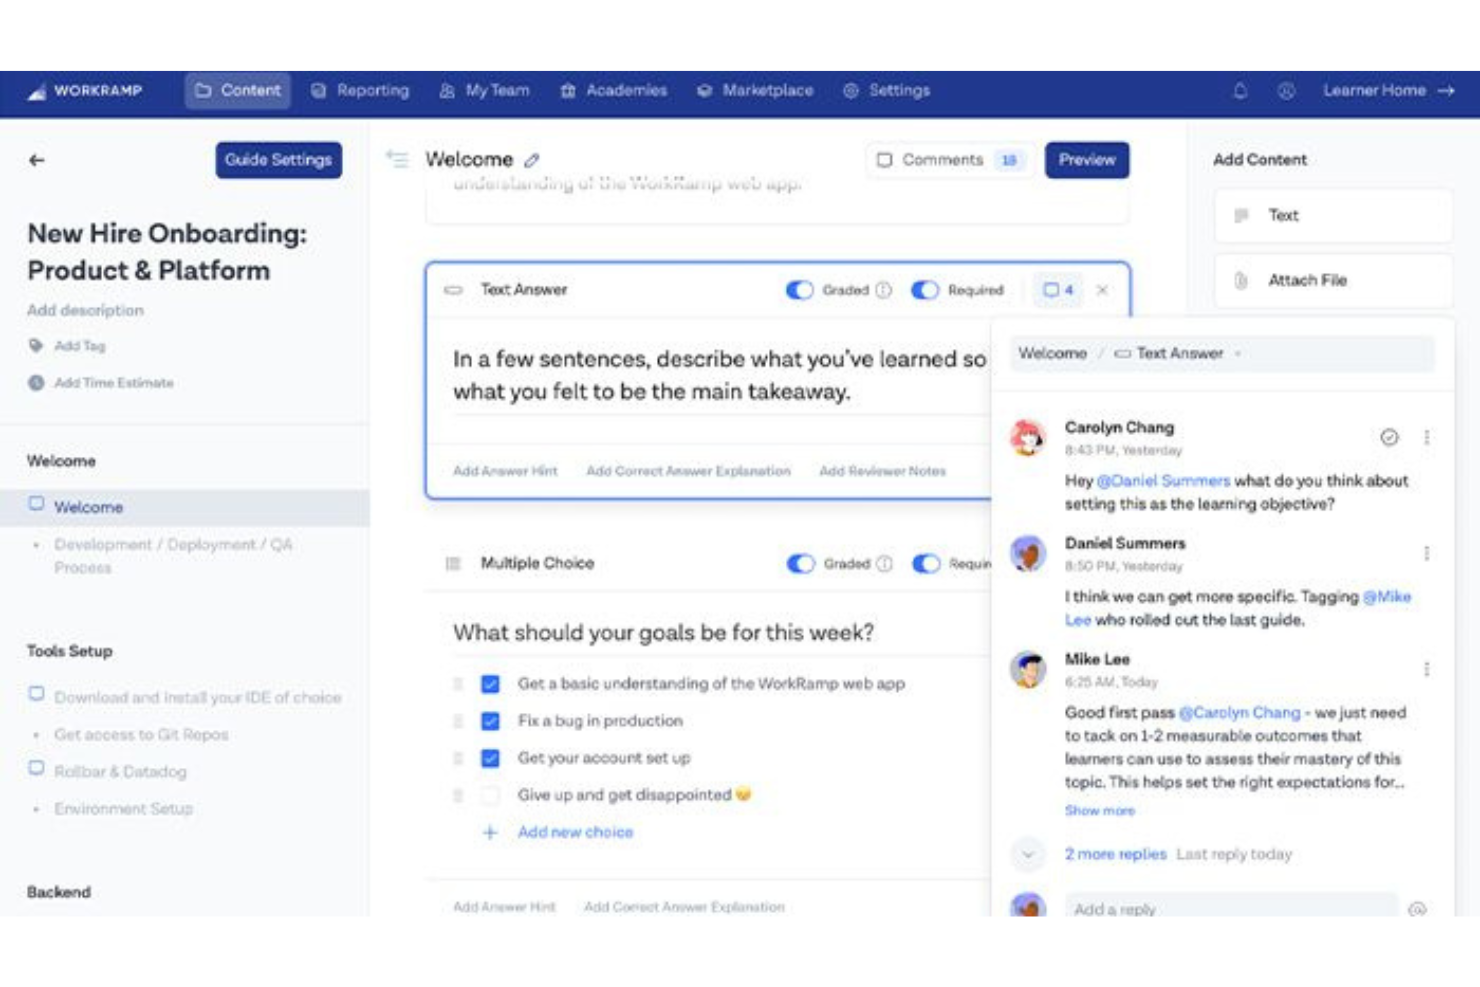The height and width of the screenshot is (987, 1480).
Task: Open the Comments panel button
Action: pyautogui.click(x=948, y=160)
